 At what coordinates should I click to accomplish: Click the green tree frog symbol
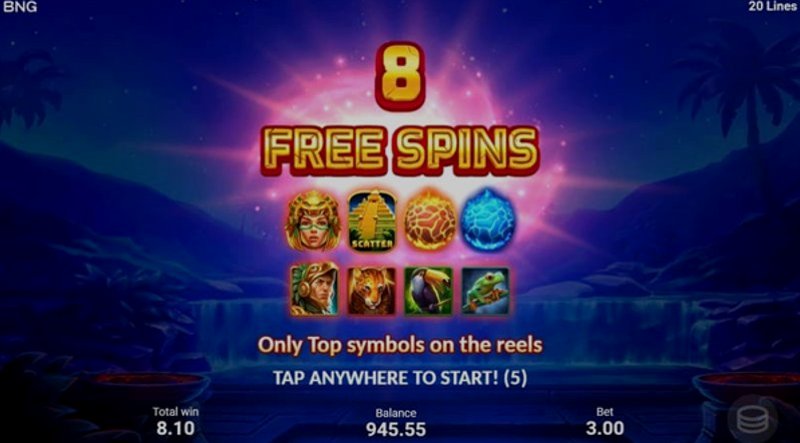tap(486, 290)
